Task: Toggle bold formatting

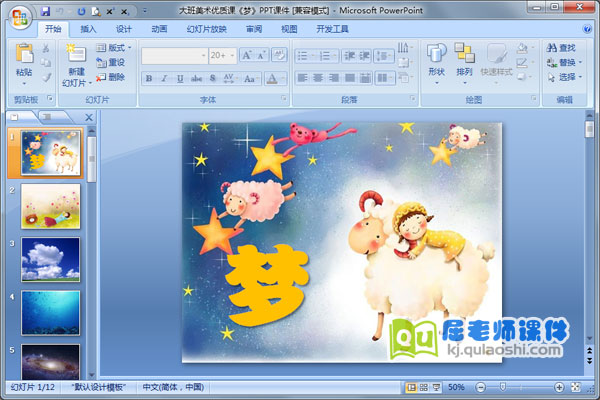Action: (149, 78)
